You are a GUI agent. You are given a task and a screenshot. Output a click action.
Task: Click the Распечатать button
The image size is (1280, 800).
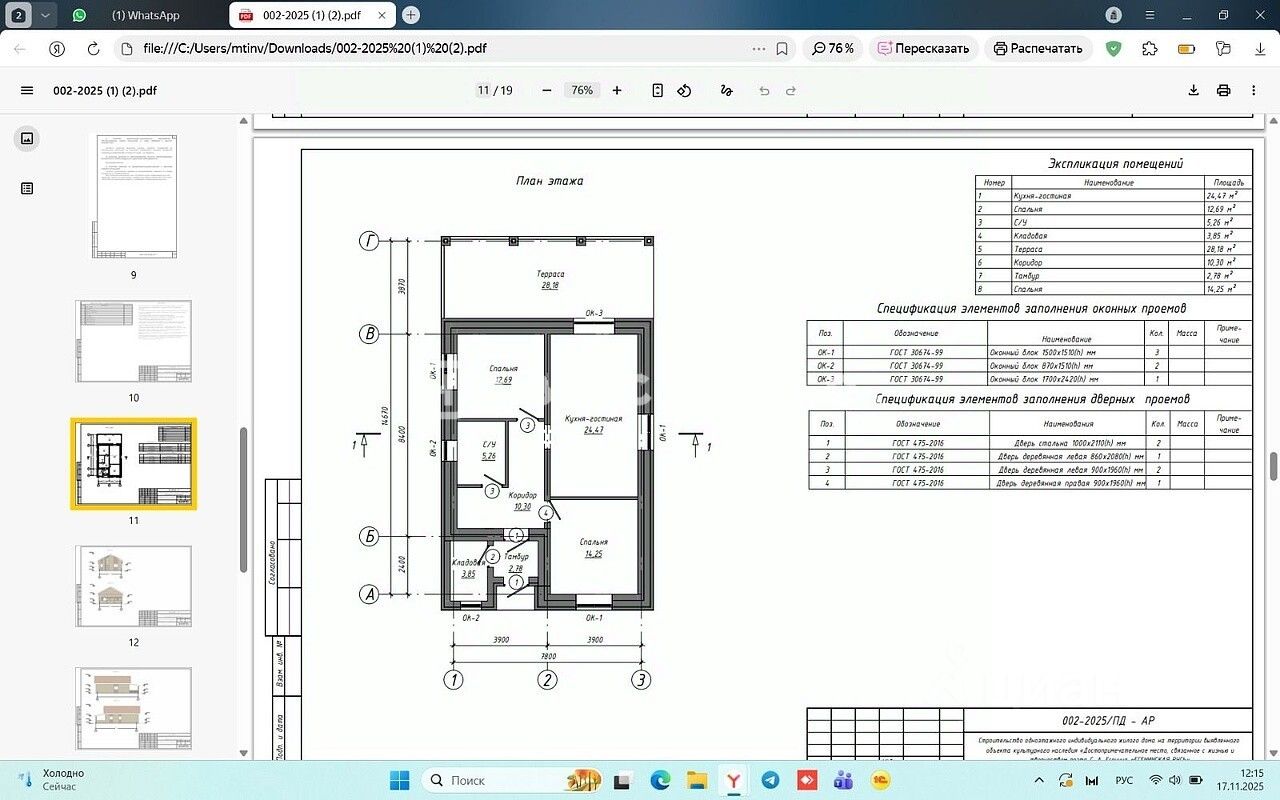click(1037, 48)
